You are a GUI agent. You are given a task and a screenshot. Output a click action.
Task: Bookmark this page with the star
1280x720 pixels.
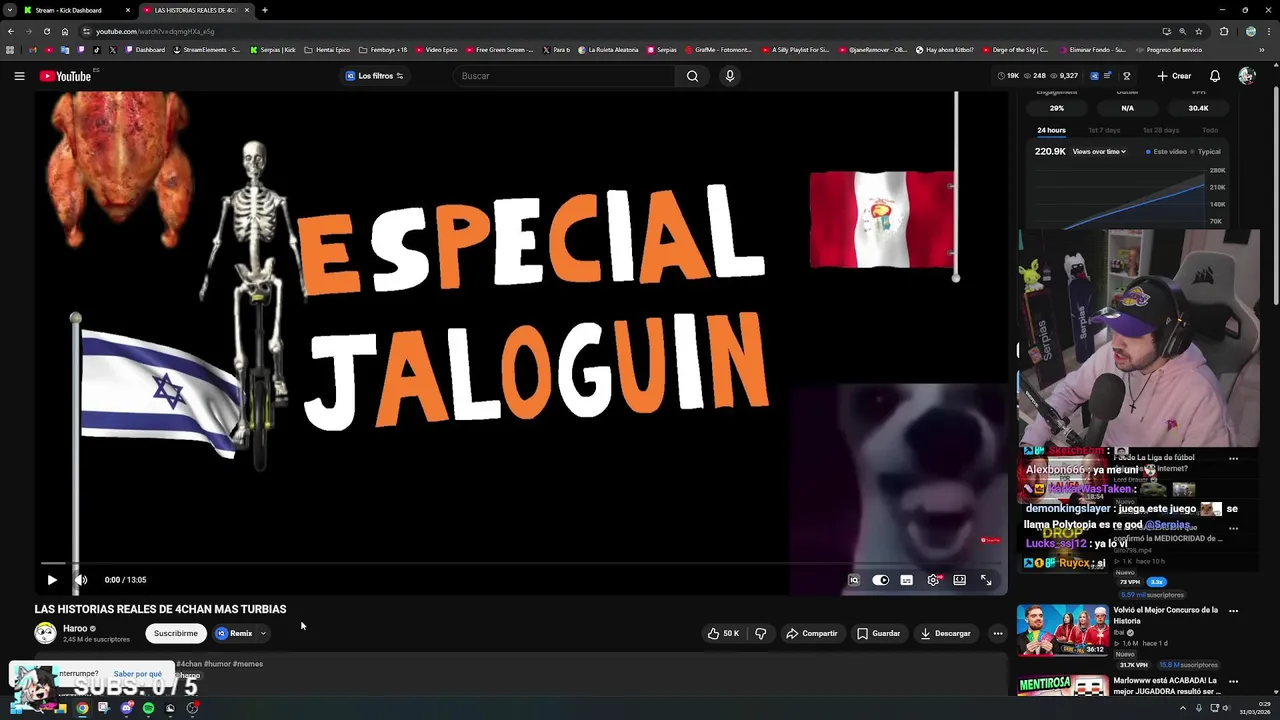(x=1197, y=31)
